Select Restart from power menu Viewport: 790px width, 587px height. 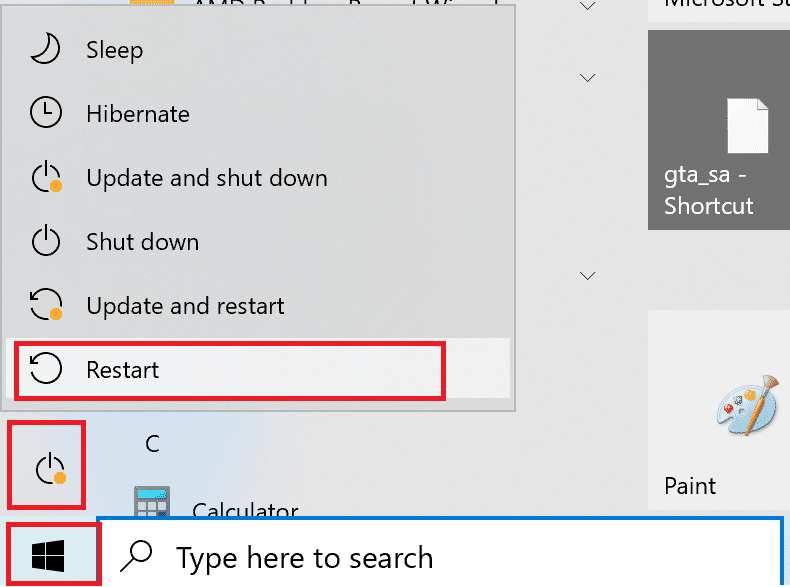pos(123,370)
